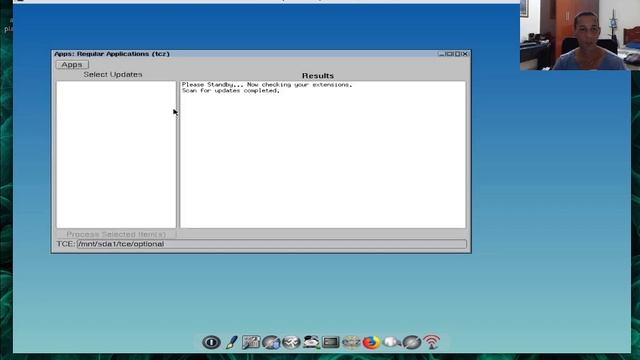
Task: Click dock icon left of Firefox
Action: click(351, 342)
